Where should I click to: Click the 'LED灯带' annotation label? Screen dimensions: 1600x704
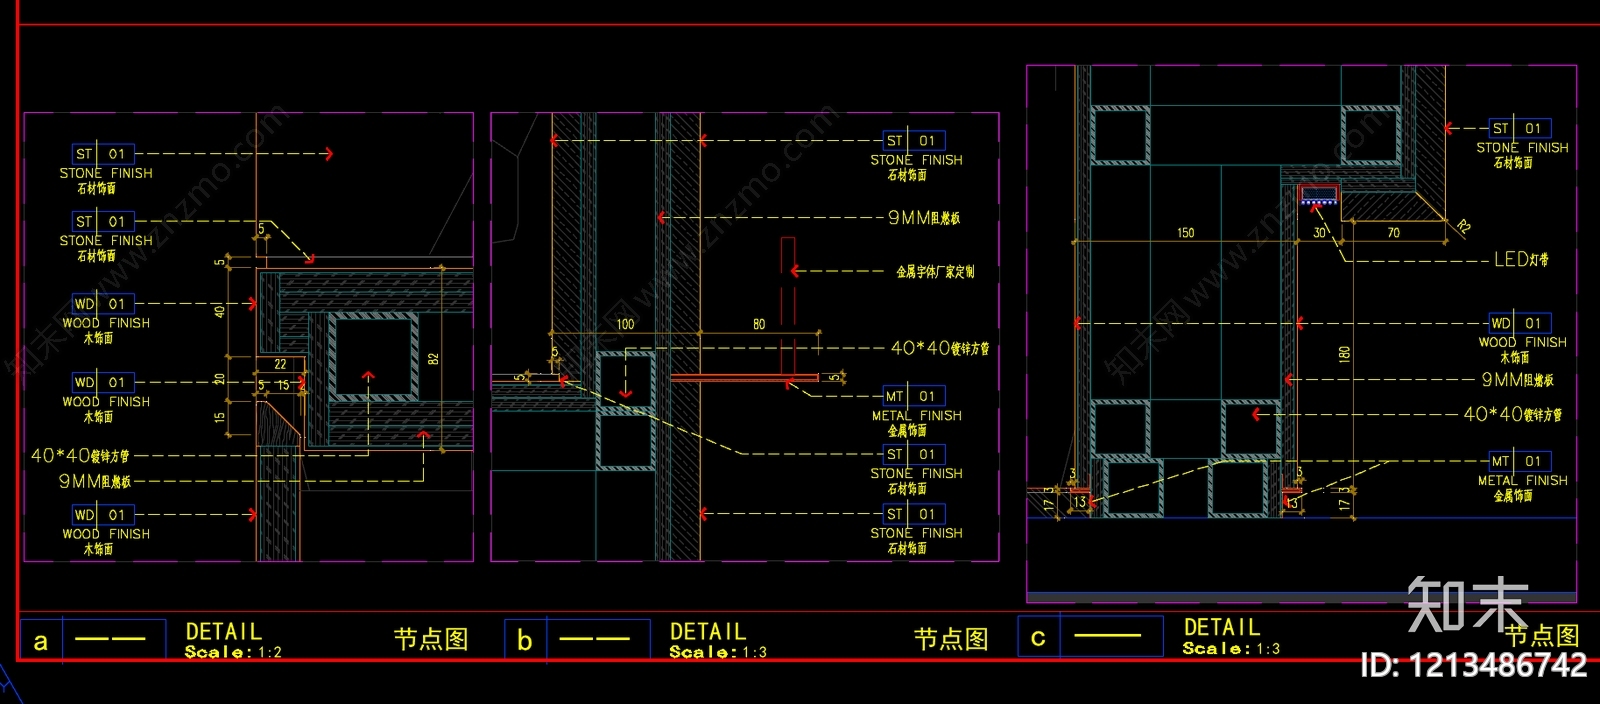tap(1521, 260)
